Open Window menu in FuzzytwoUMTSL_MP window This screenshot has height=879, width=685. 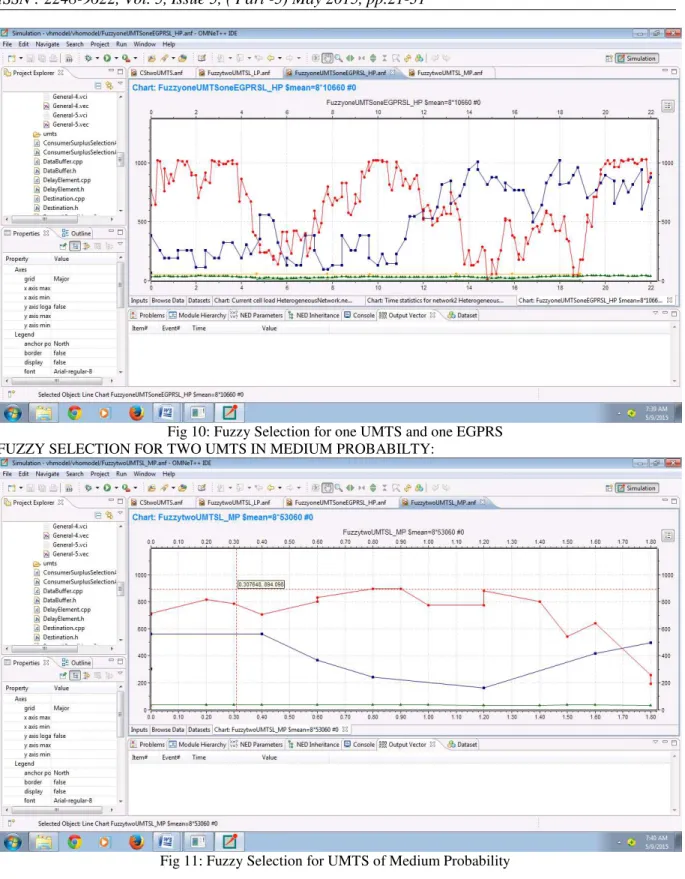click(x=144, y=474)
